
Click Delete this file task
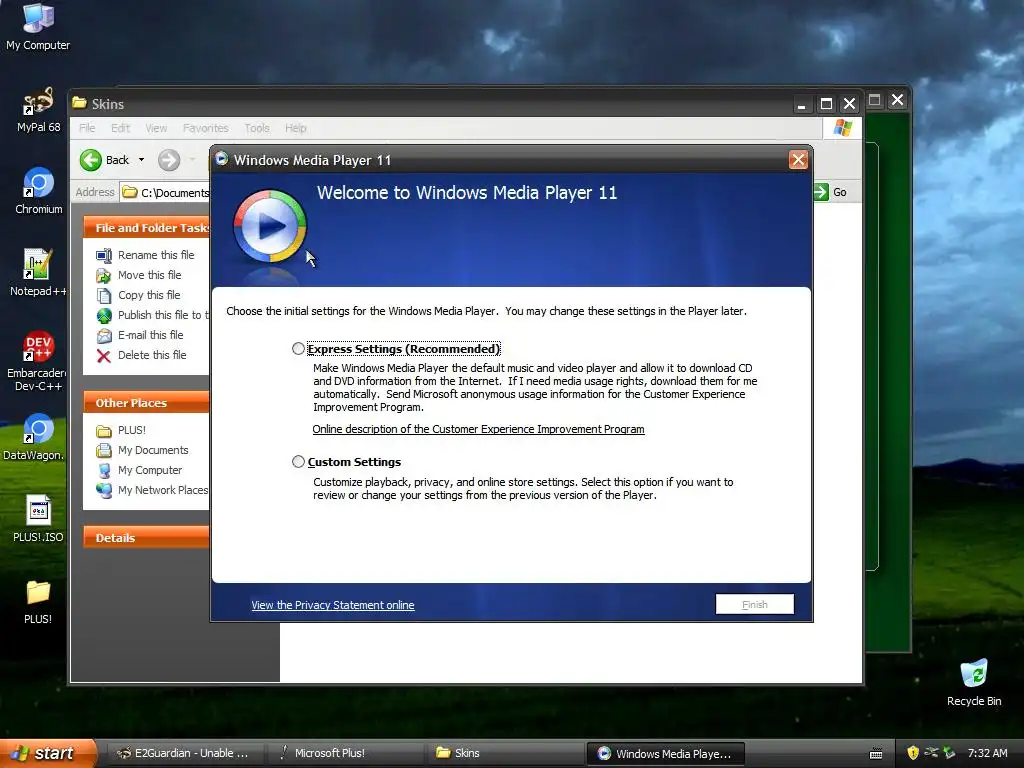[152, 355]
